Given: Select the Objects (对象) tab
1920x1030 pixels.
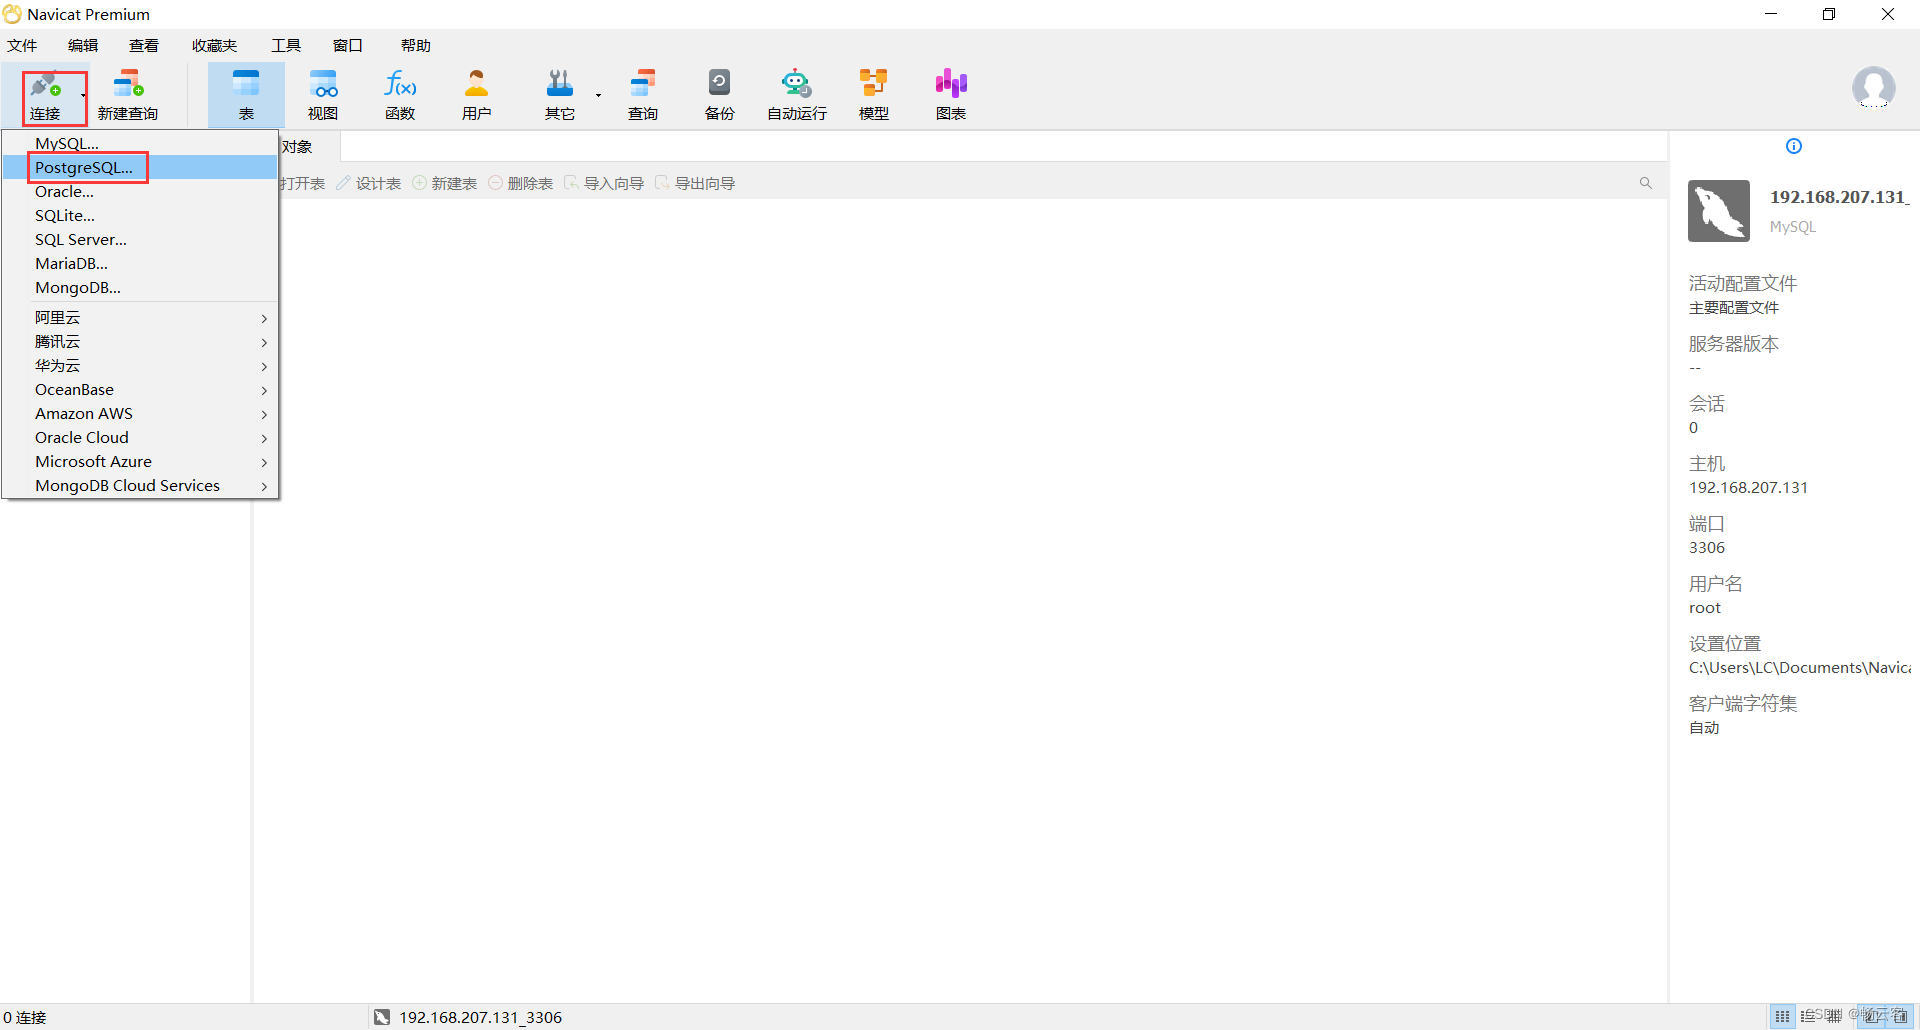Looking at the screenshot, I should (299, 147).
